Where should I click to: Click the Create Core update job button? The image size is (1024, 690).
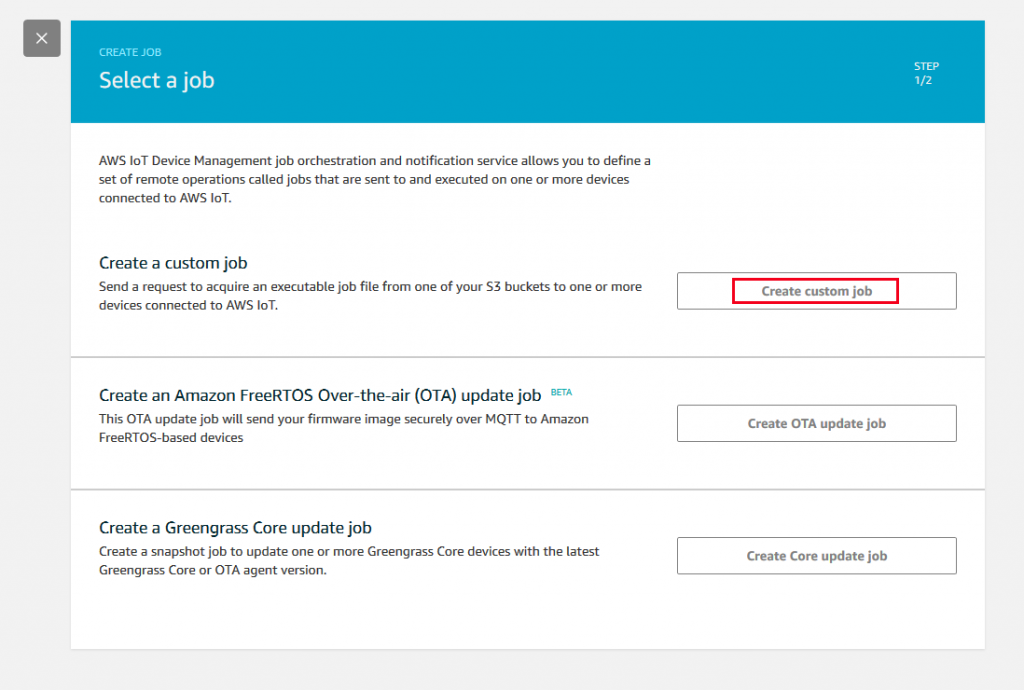pyautogui.click(x=816, y=556)
